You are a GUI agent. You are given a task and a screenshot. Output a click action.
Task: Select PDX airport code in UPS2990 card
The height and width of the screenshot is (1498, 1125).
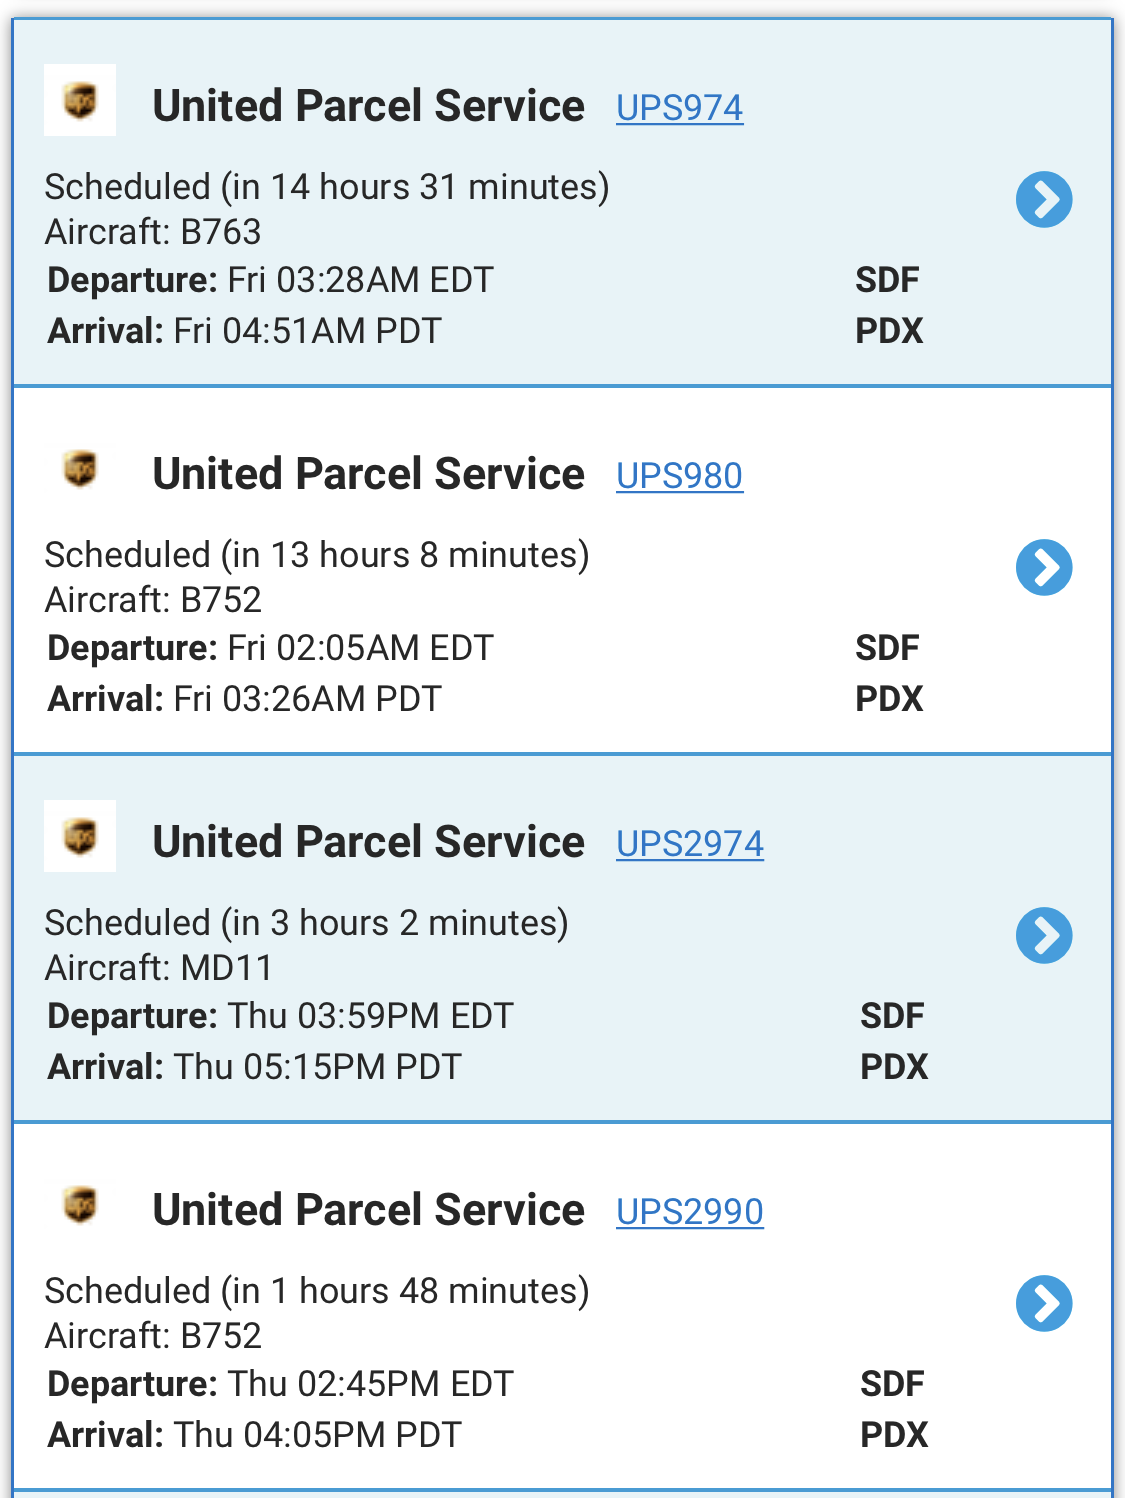[894, 1435]
